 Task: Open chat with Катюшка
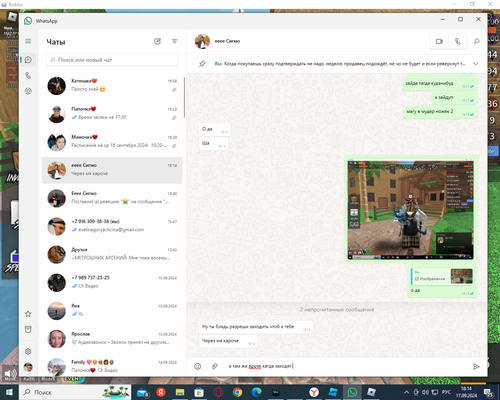tap(112, 85)
